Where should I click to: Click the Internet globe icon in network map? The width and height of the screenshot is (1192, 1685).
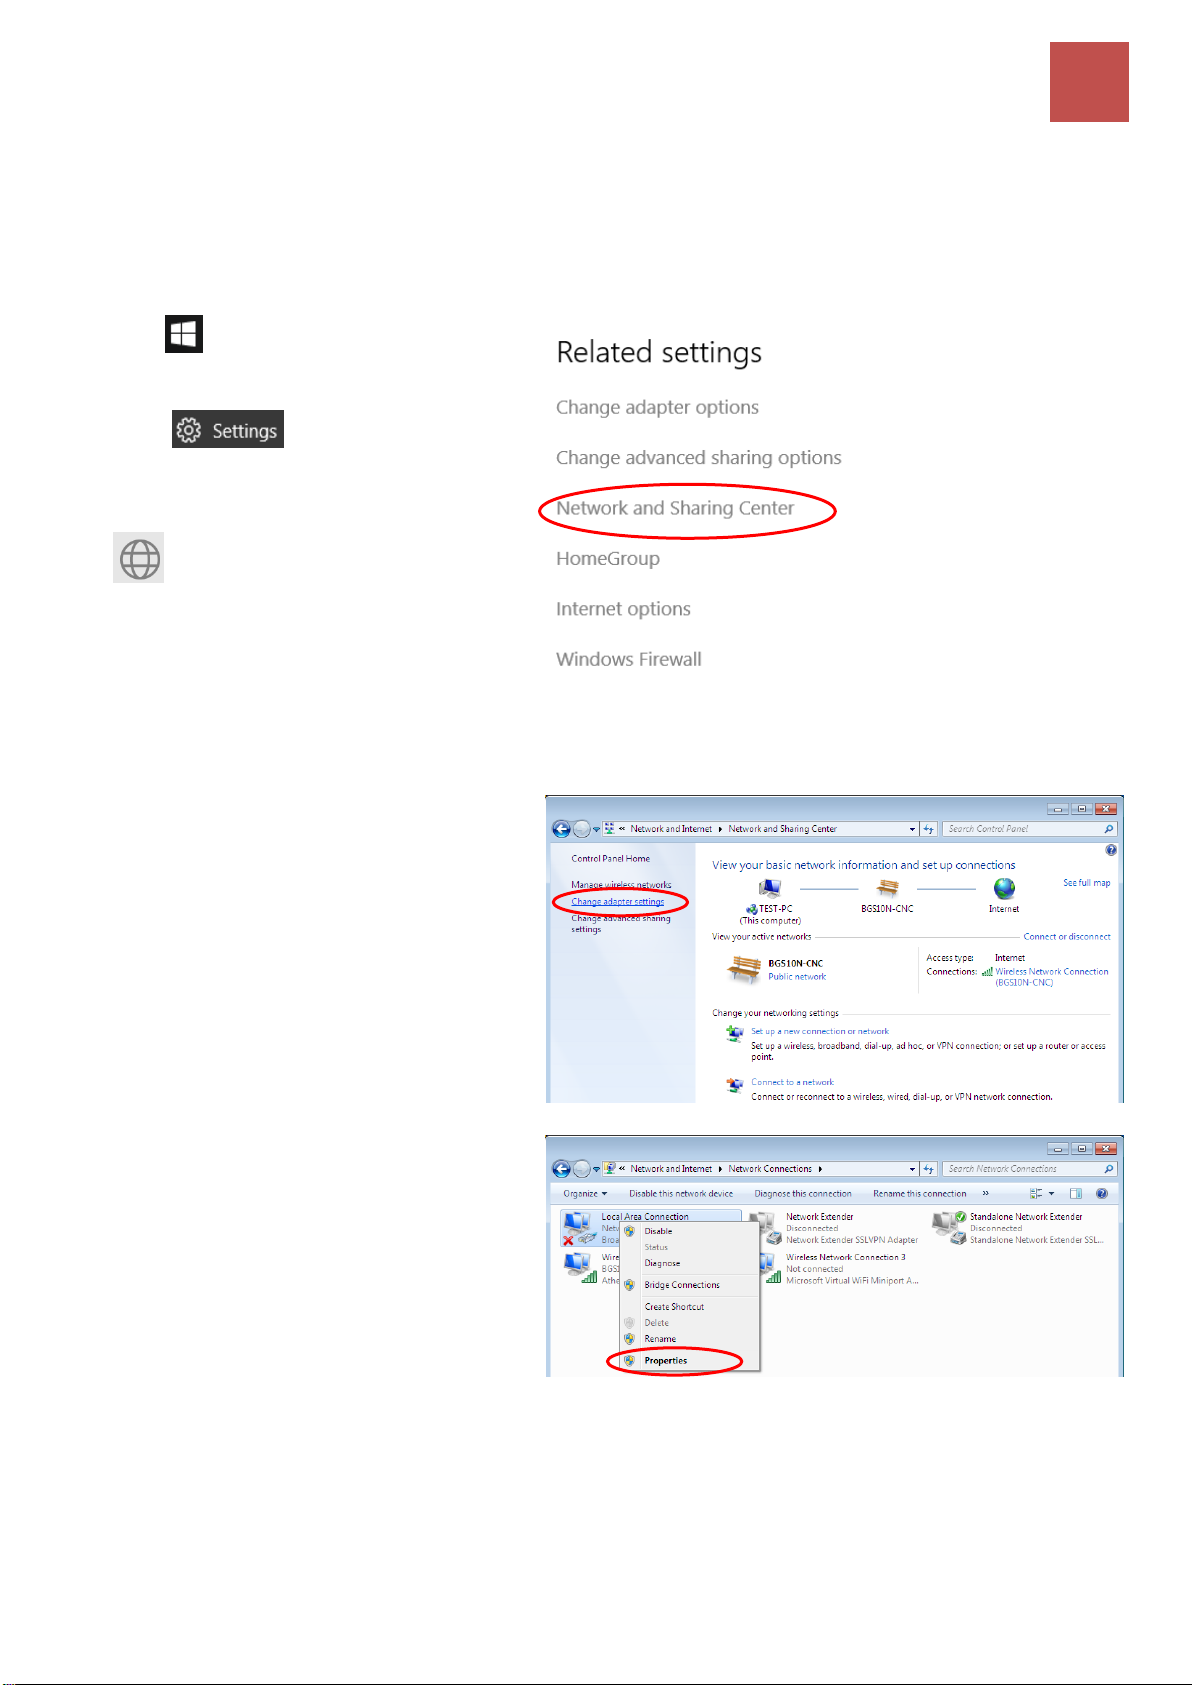[1004, 888]
